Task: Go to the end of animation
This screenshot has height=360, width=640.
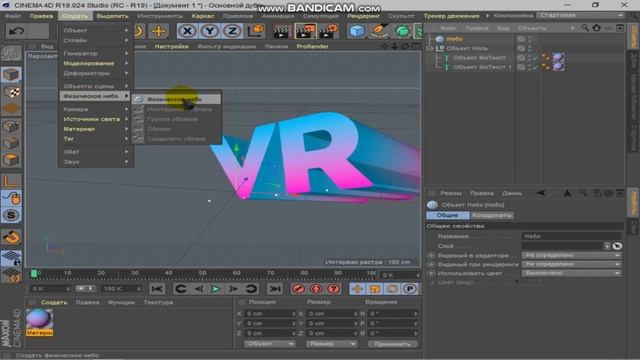Action: pos(275,289)
